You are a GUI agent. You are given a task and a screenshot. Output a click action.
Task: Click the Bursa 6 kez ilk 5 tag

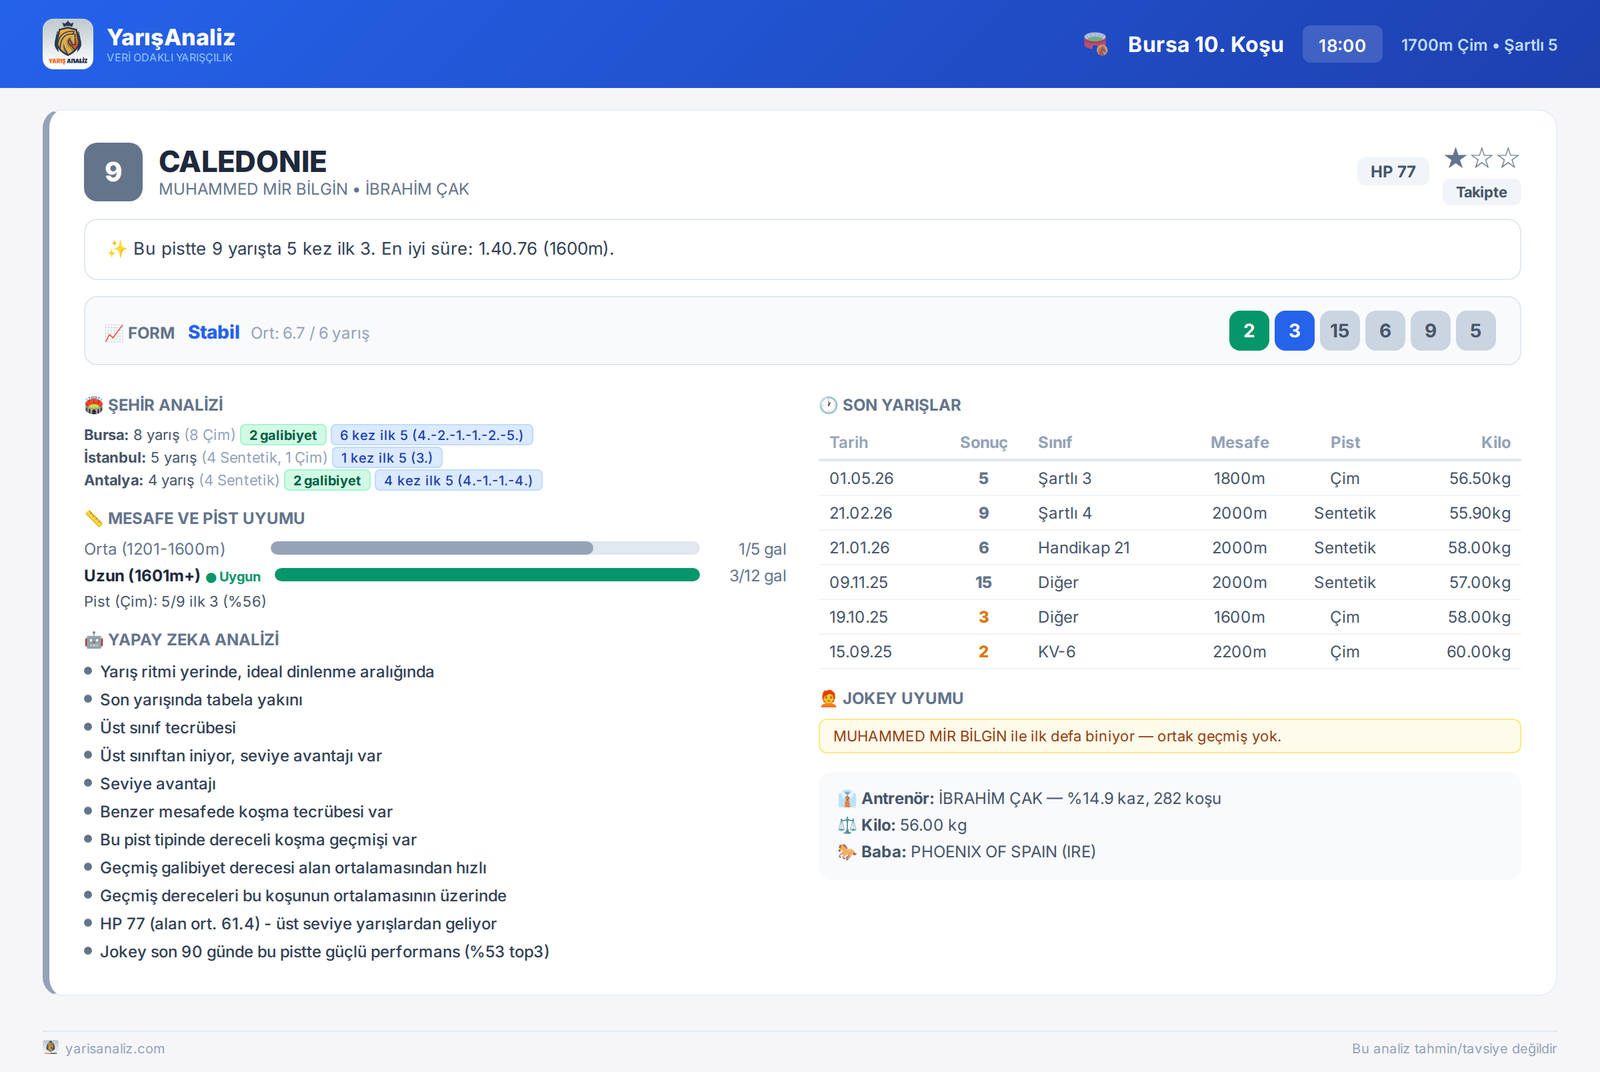pyautogui.click(x=432, y=435)
